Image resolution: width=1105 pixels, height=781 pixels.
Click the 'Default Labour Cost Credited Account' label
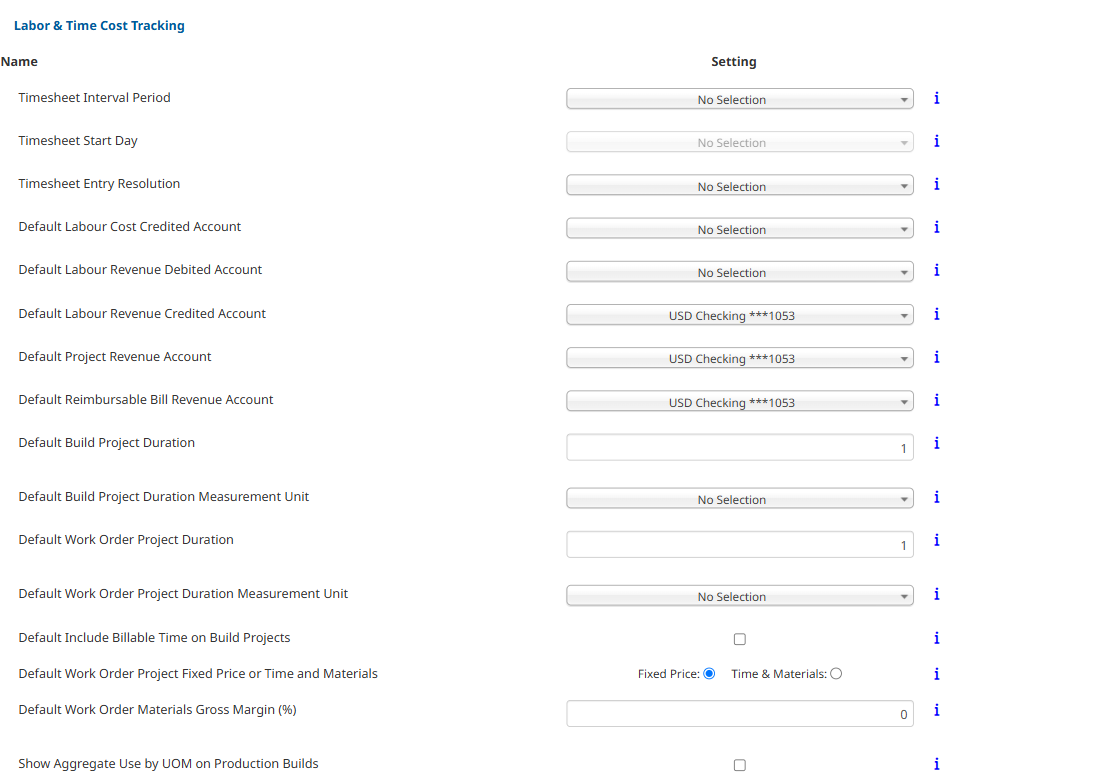pos(130,226)
